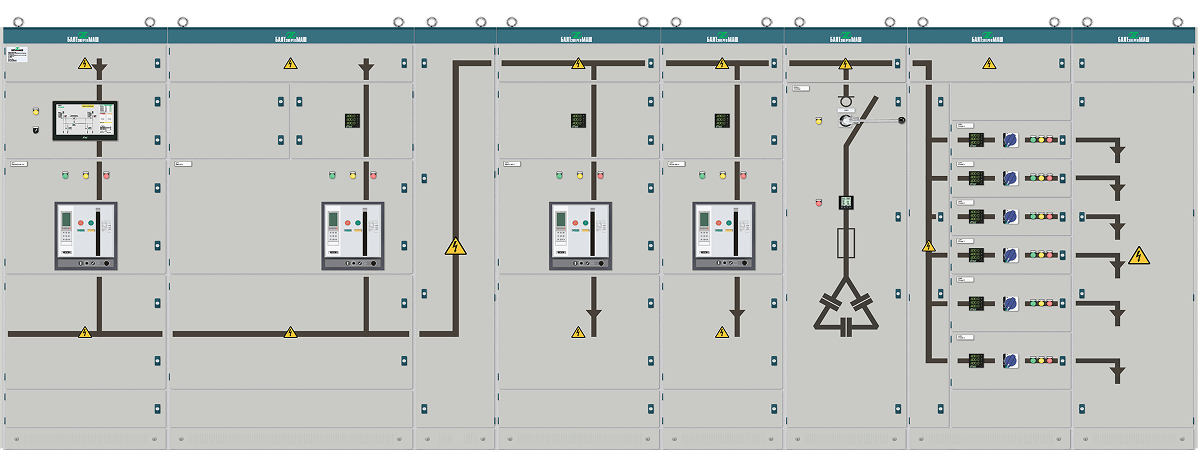Click the yellow lamp beside the HMI display
The height and width of the screenshot is (467, 1200).
34,109
